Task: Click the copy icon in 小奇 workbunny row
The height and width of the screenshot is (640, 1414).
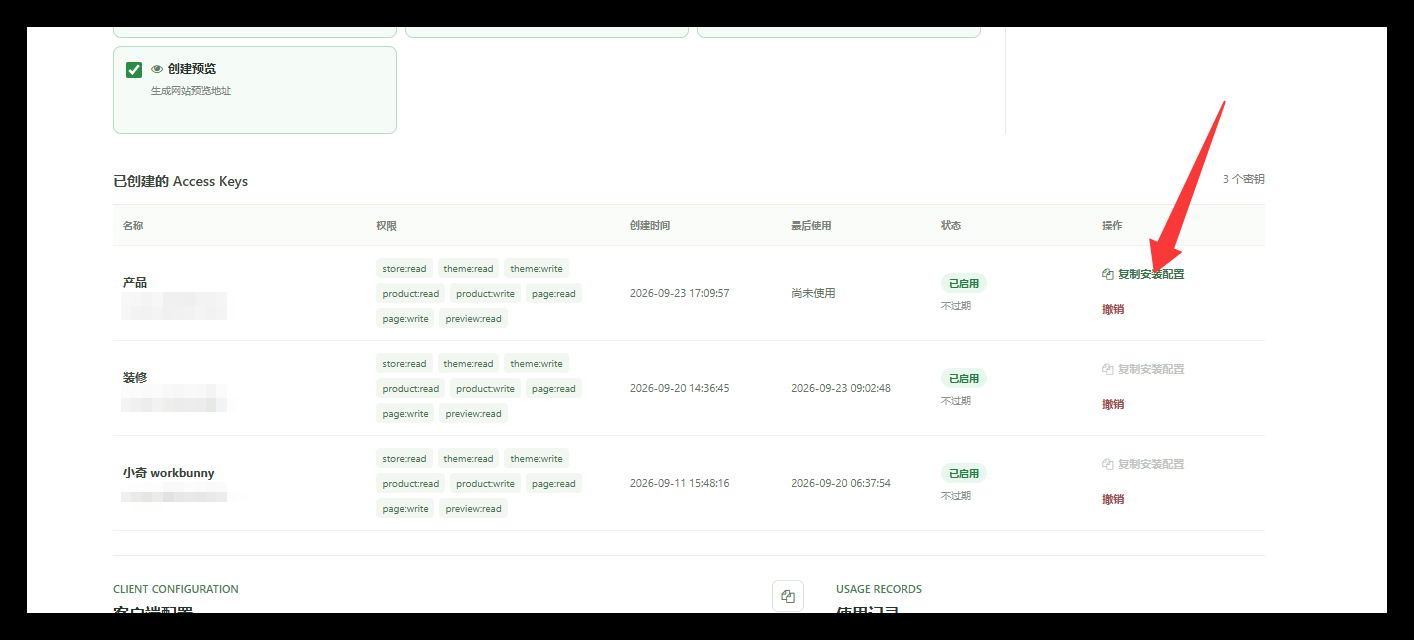Action: (x=1108, y=464)
